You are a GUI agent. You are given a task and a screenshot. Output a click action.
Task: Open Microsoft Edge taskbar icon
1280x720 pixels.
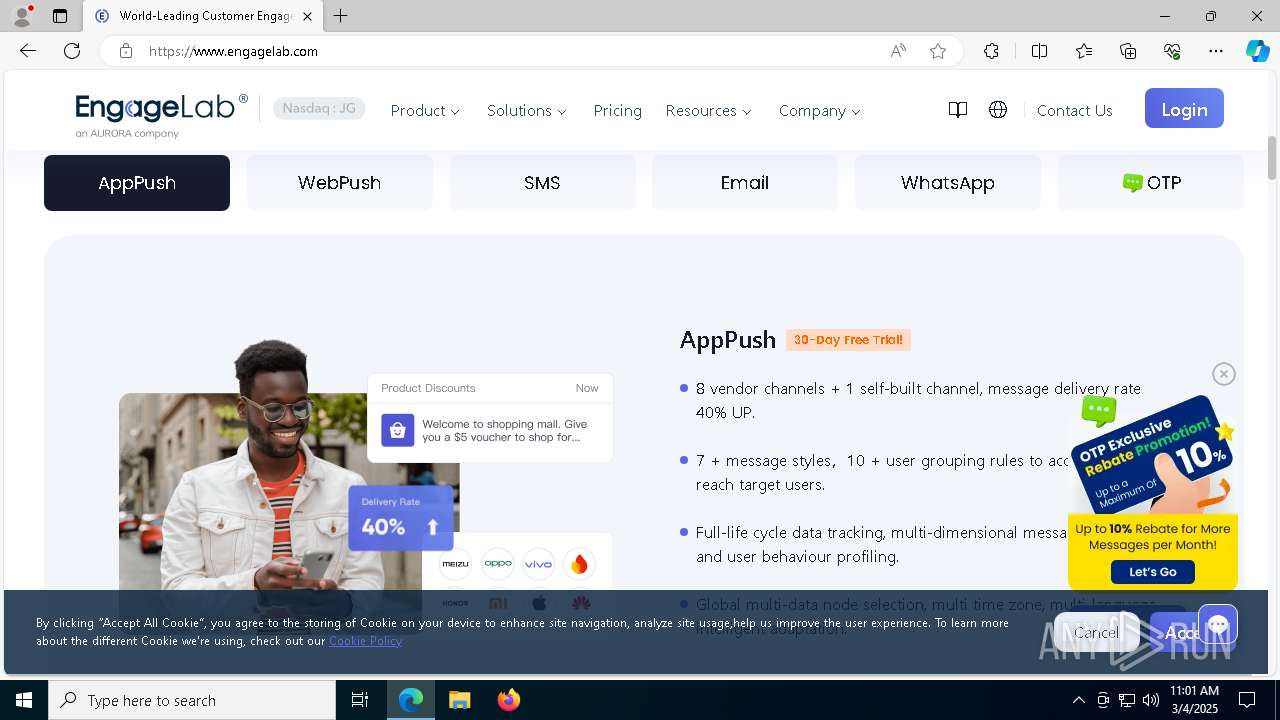click(x=411, y=700)
